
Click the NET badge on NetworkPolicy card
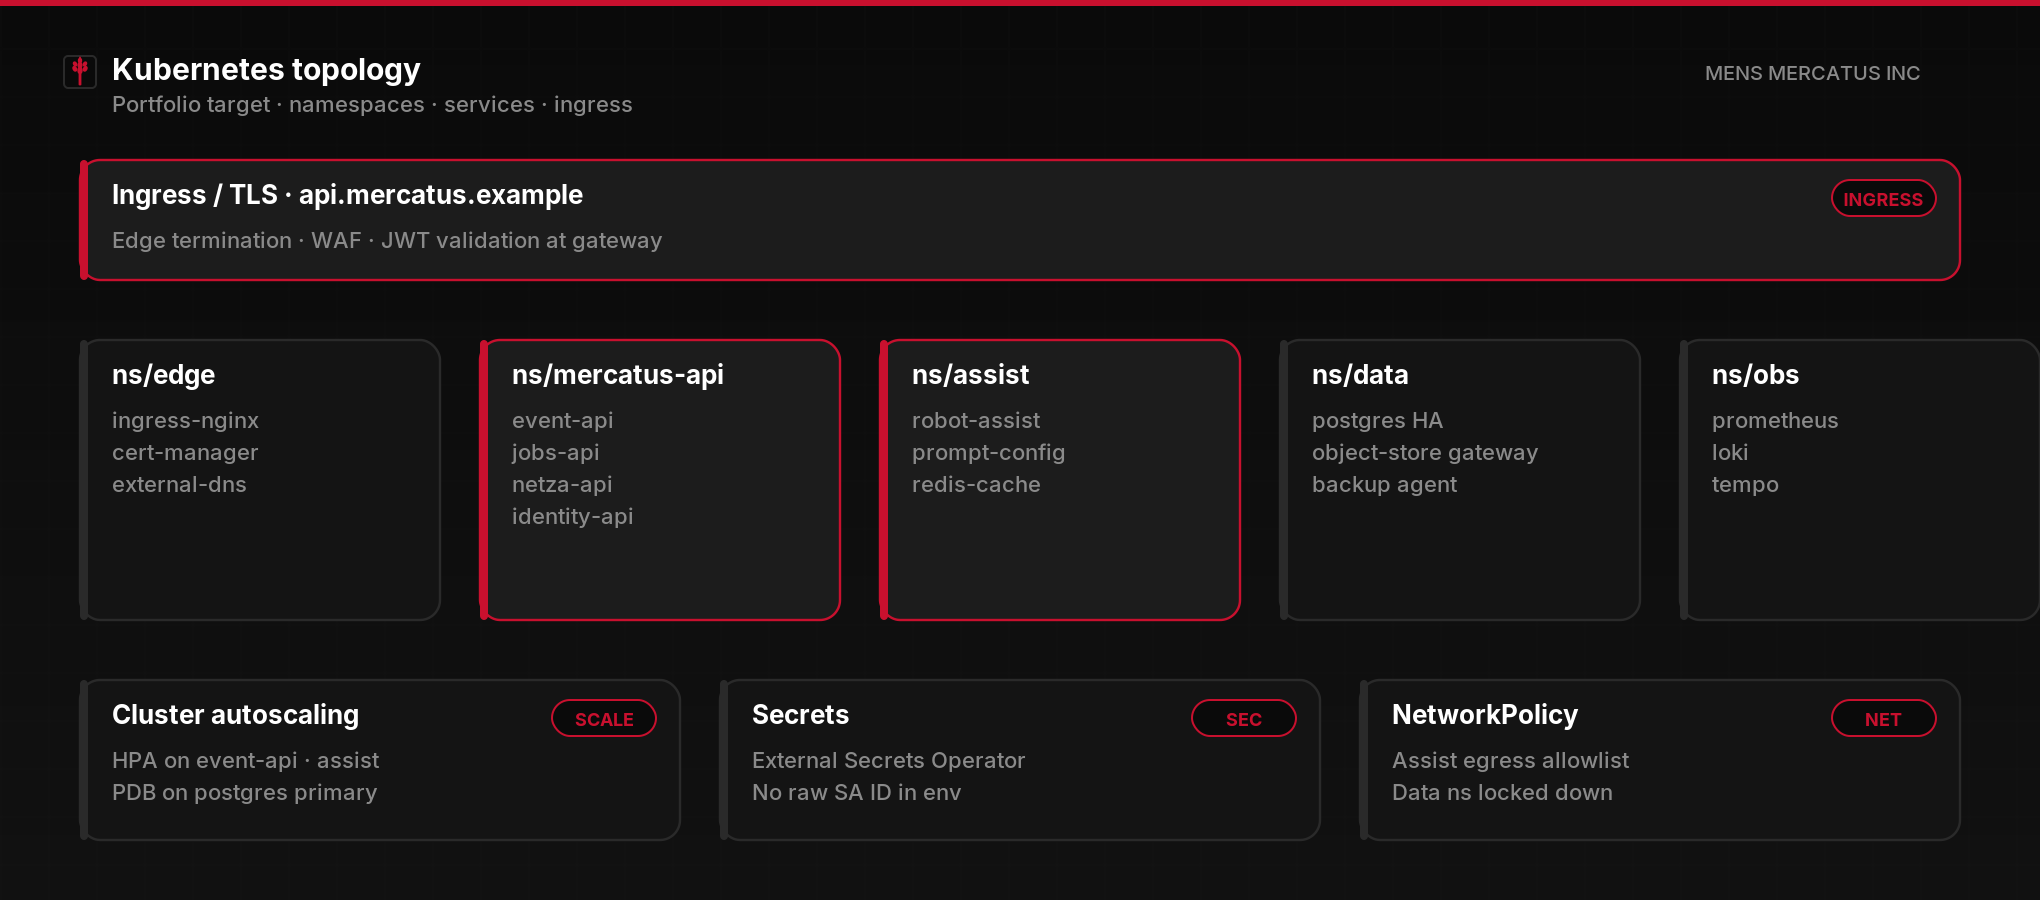[x=1883, y=719]
